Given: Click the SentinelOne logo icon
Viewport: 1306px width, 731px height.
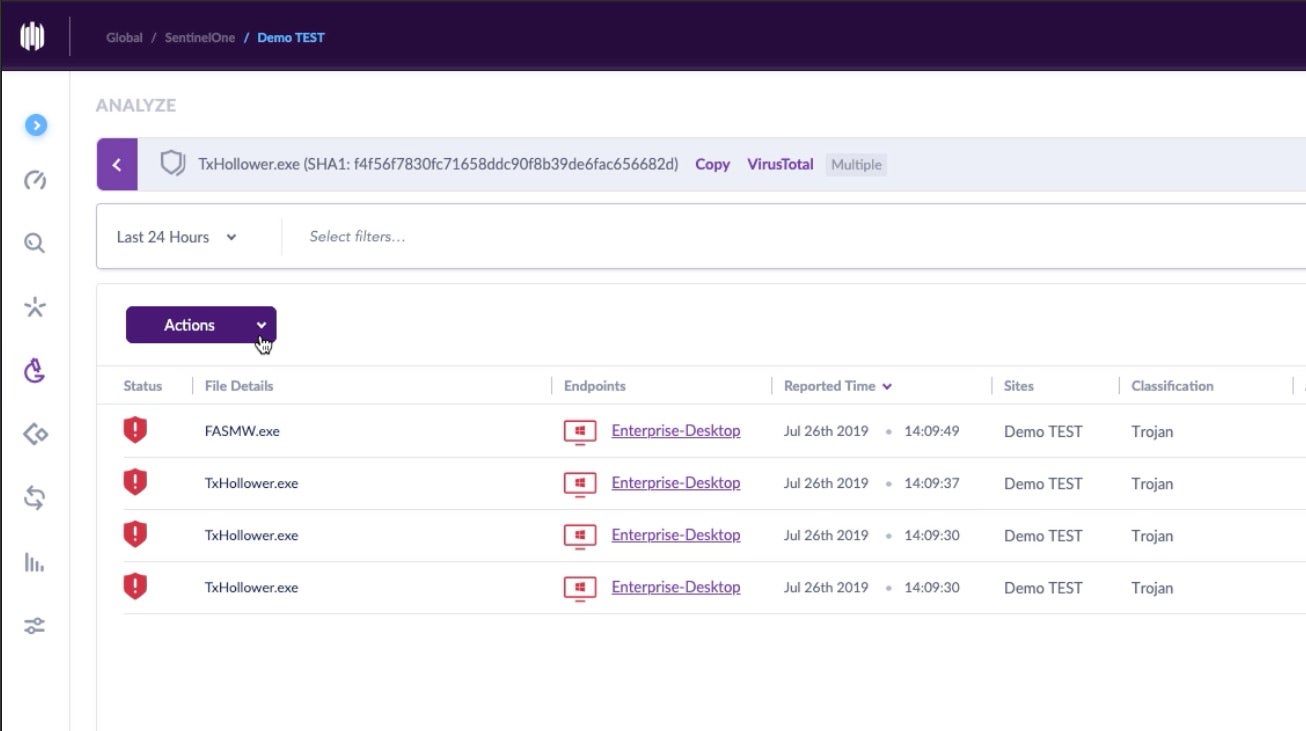Looking at the screenshot, I should [33, 37].
